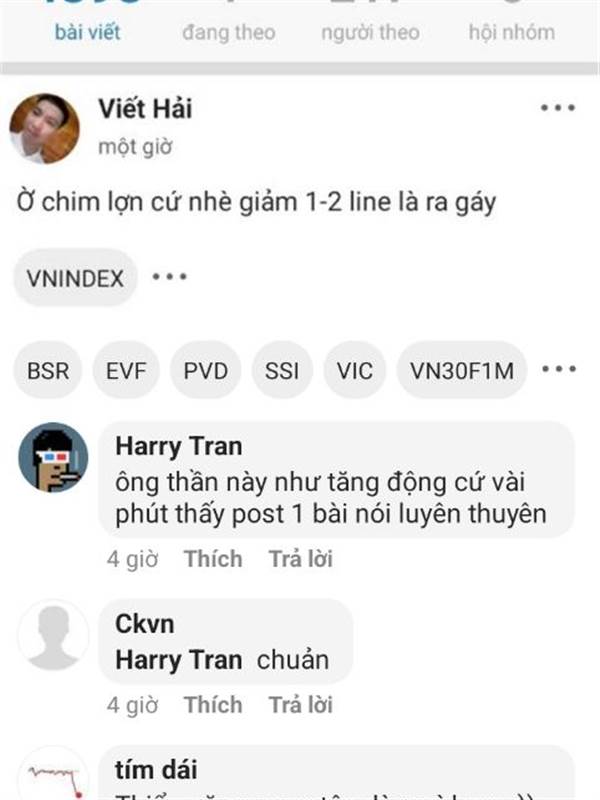Viewport: 600px width, 800px height.
Task: Open the EVF ticker chip
Action: (126, 370)
